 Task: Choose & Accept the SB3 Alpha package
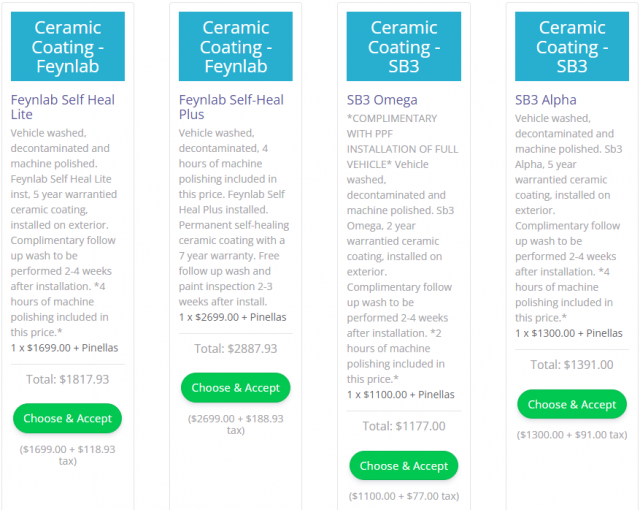572,404
